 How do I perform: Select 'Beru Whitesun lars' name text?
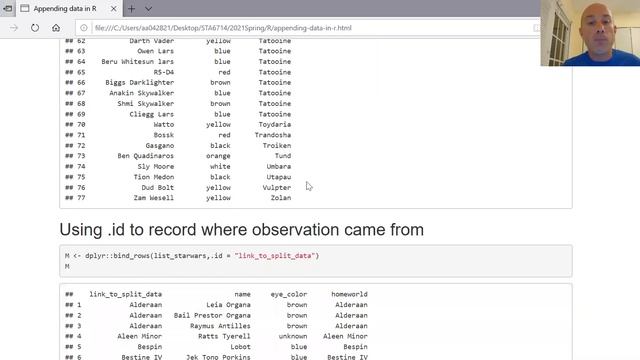tap(138, 62)
